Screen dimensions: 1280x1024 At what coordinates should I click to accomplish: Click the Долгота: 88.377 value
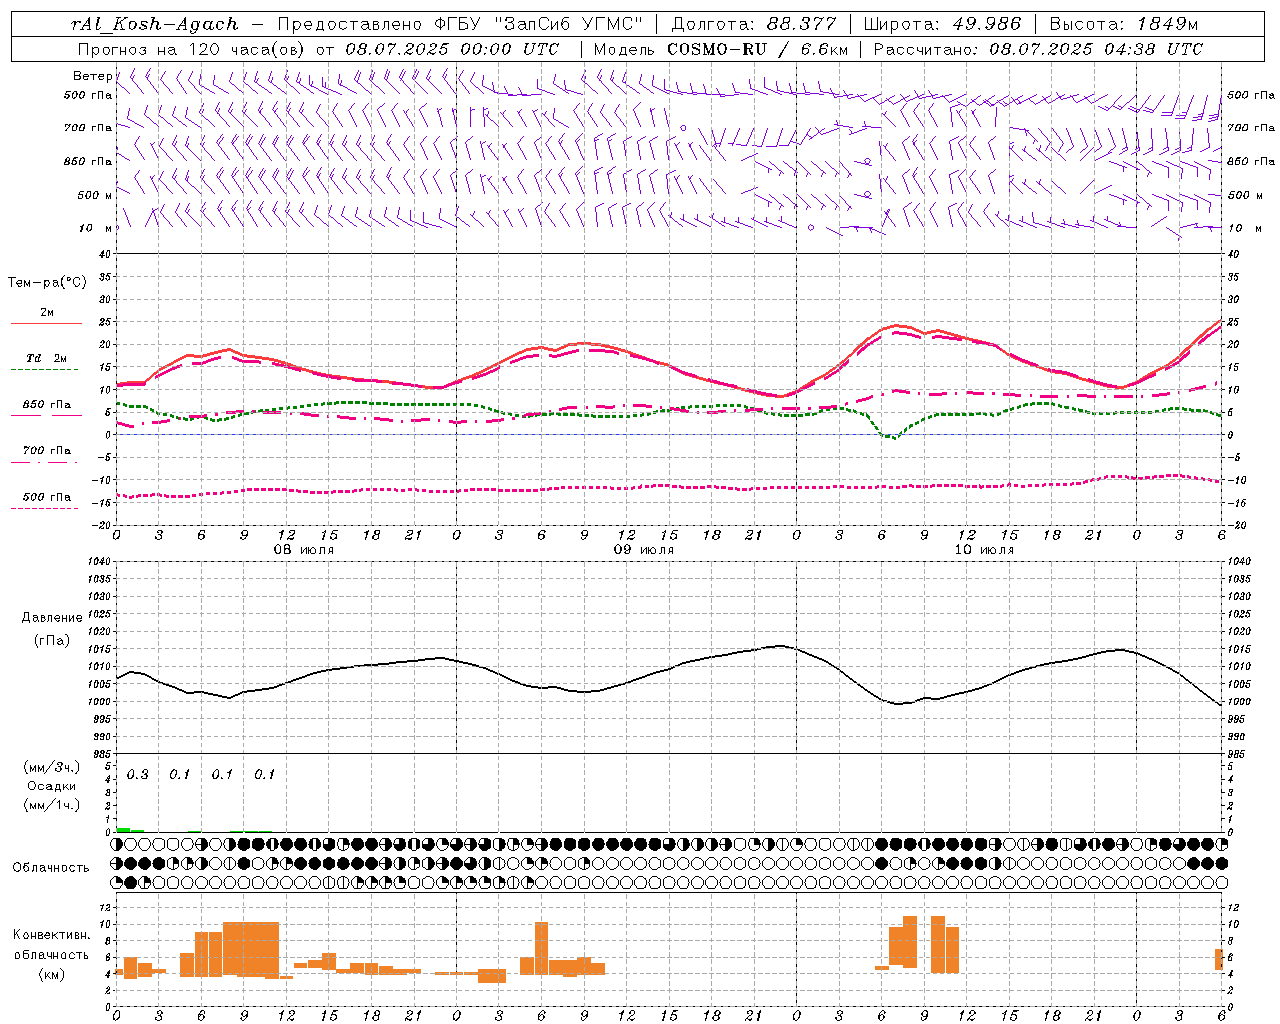[754, 24]
